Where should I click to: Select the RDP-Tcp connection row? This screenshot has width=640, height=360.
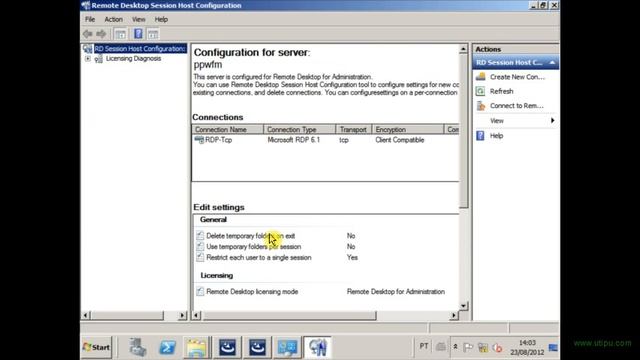[325, 140]
